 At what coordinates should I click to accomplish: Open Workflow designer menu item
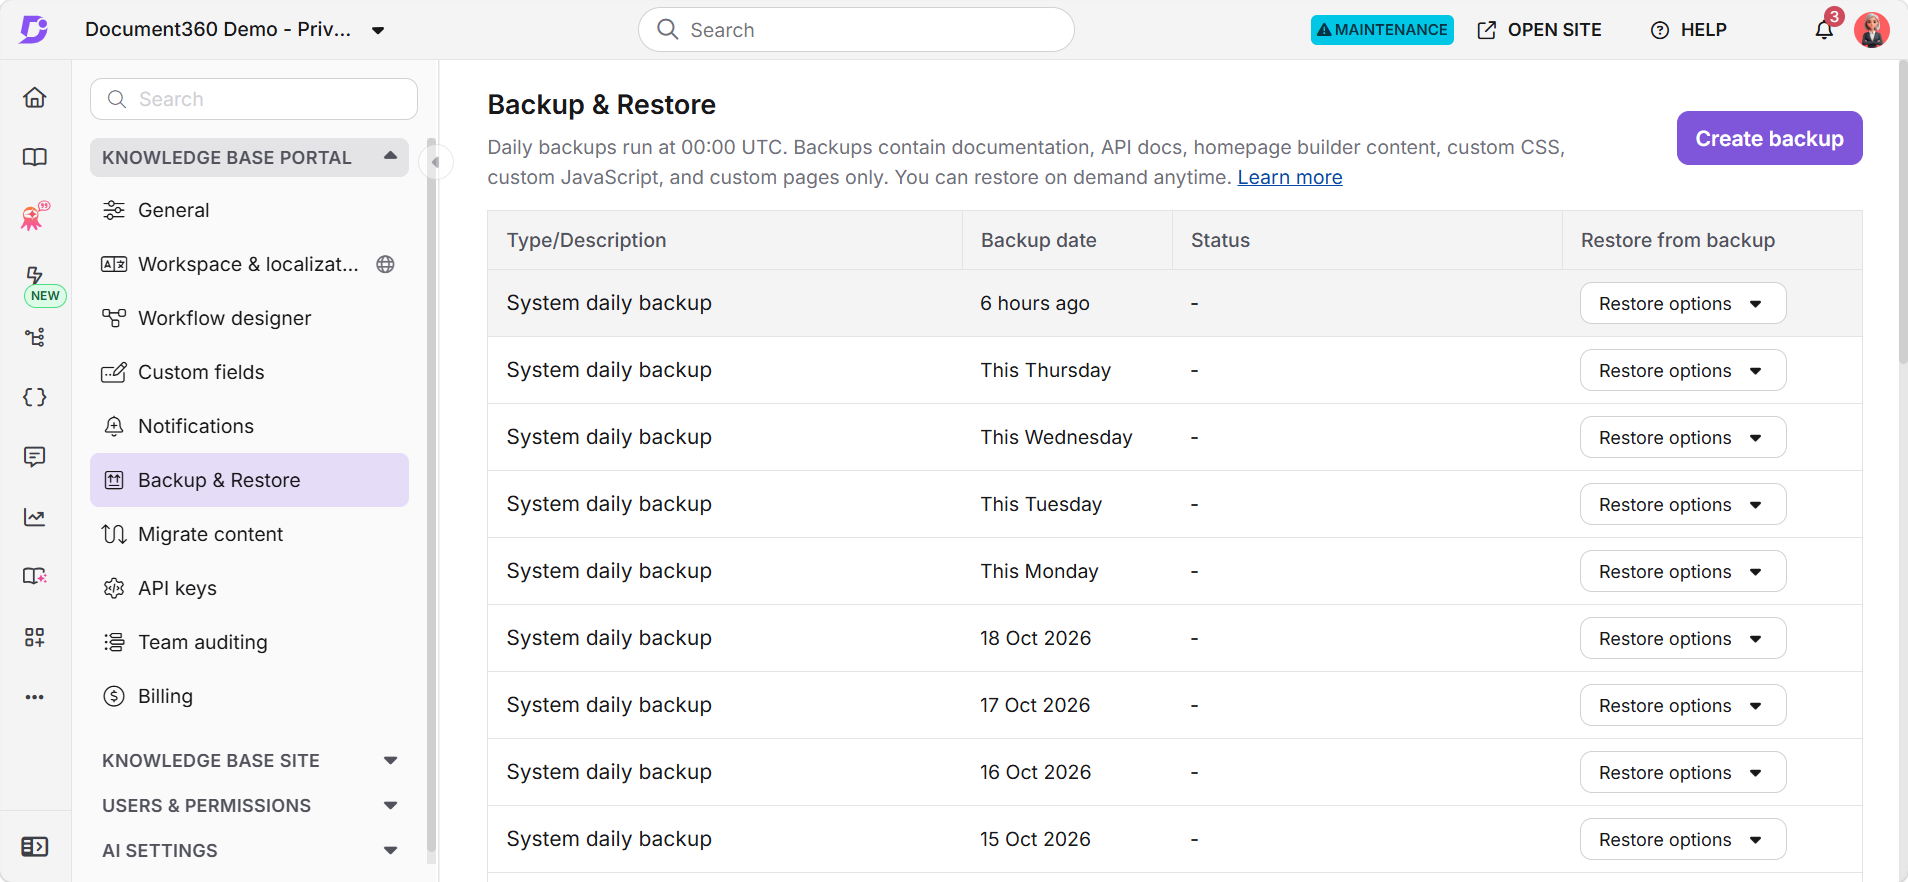[249, 318]
